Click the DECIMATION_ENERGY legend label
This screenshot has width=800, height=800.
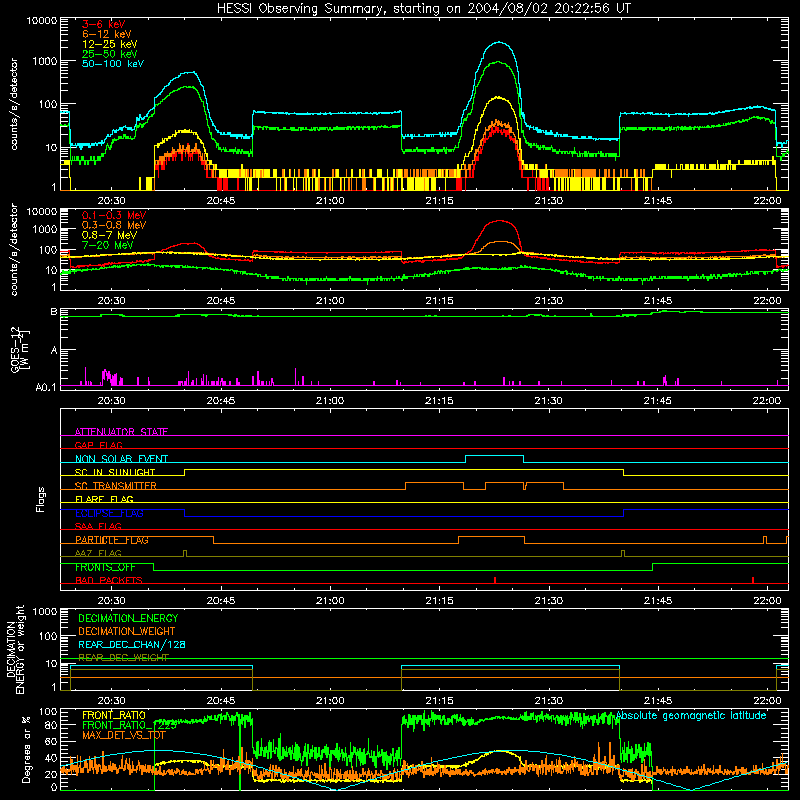point(128,618)
